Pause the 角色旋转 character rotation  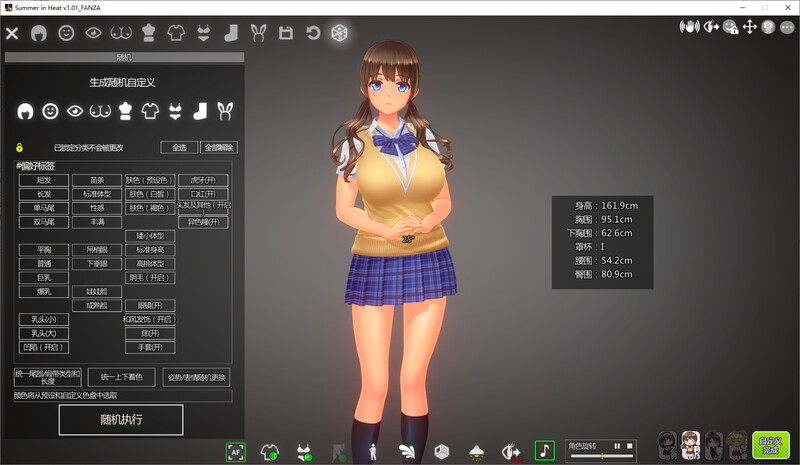click(x=617, y=446)
